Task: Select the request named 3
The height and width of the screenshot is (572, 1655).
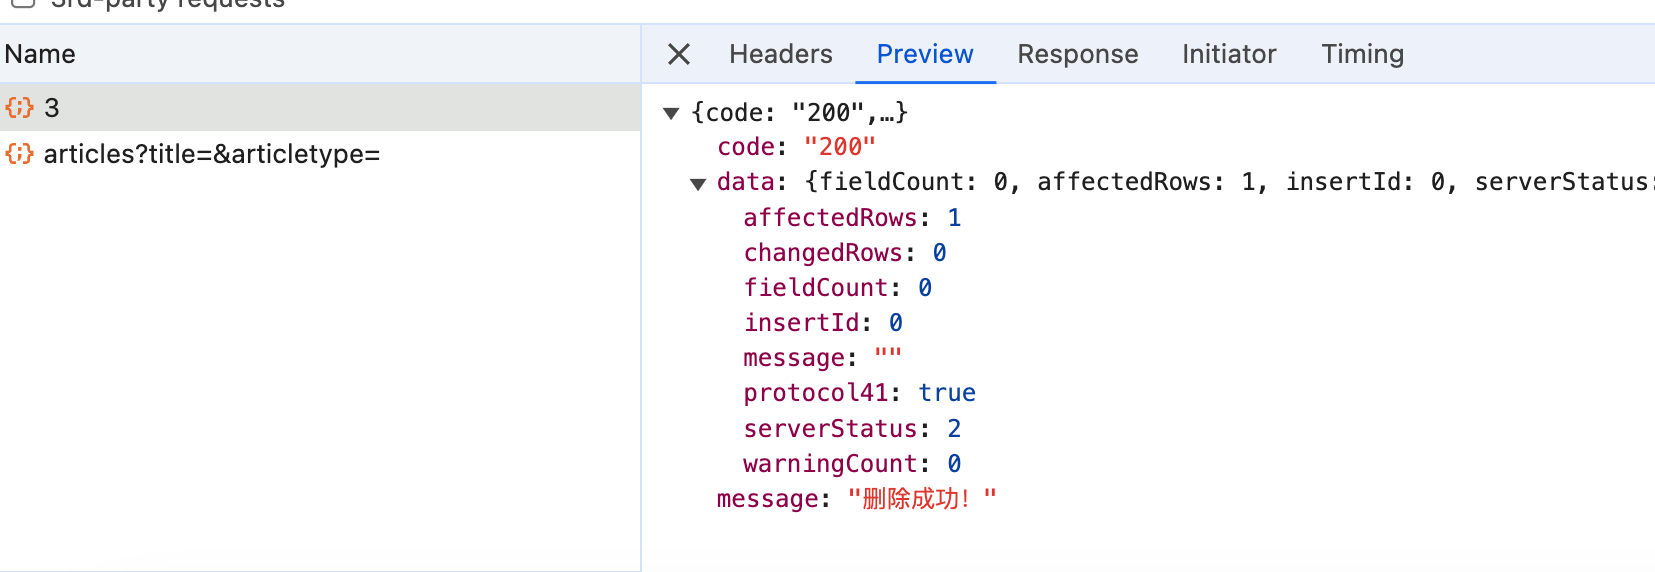Action: coord(52,108)
